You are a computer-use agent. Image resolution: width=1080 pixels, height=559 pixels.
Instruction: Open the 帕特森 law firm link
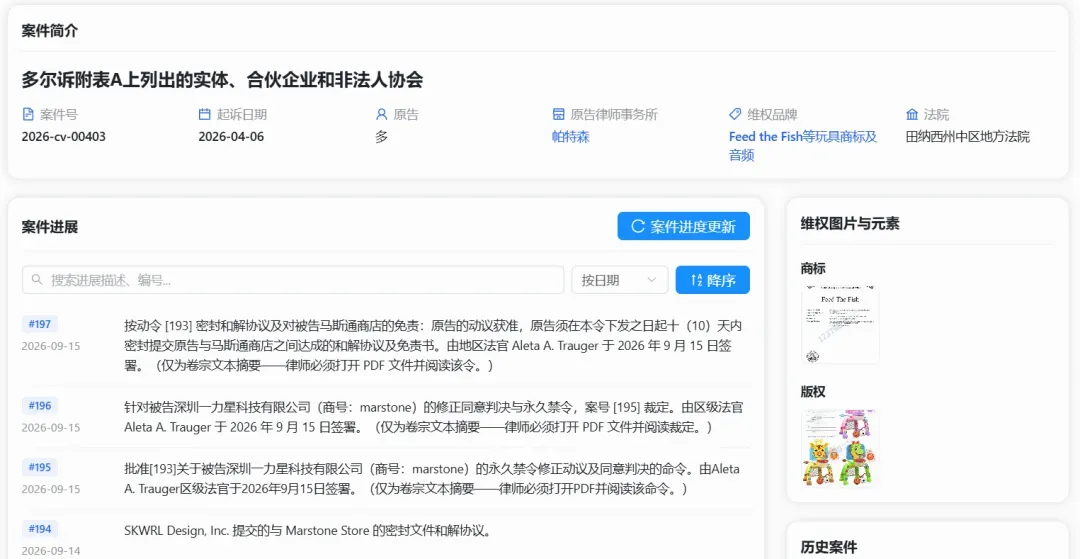[571, 137]
